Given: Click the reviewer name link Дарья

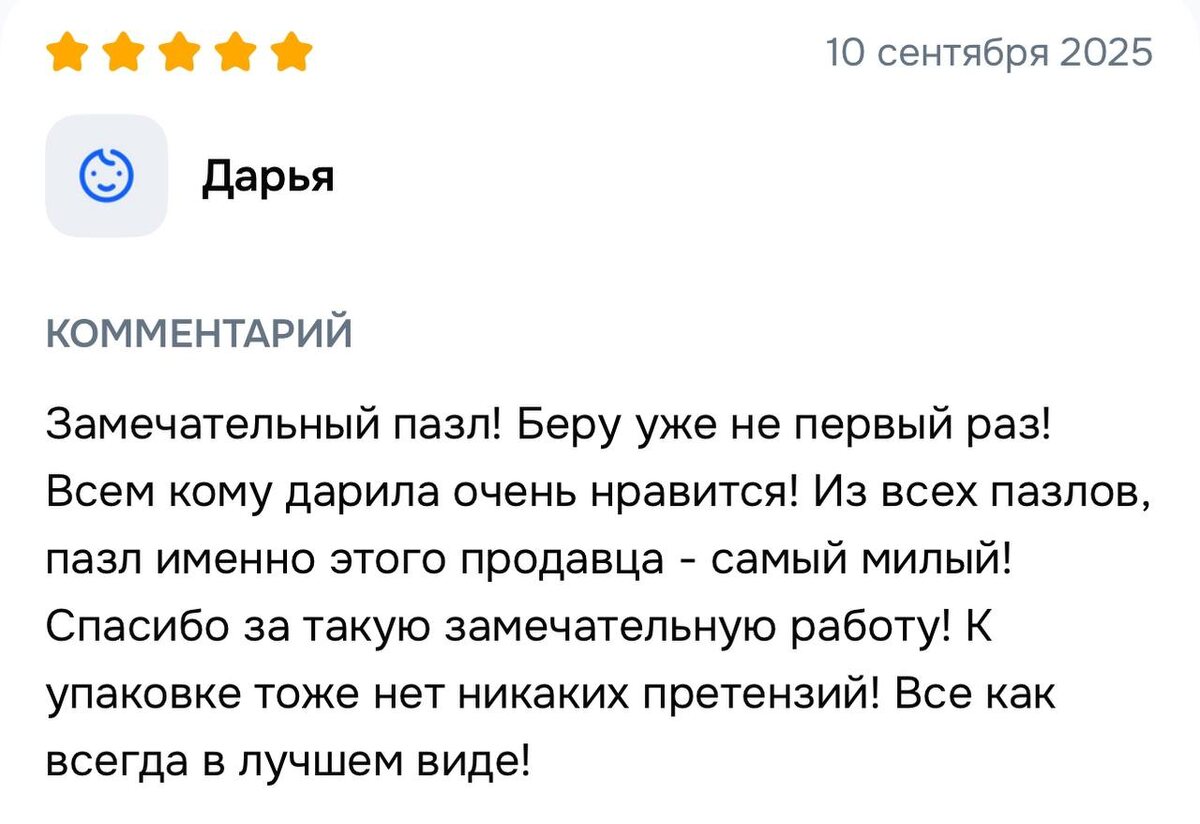Looking at the screenshot, I should (x=268, y=179).
